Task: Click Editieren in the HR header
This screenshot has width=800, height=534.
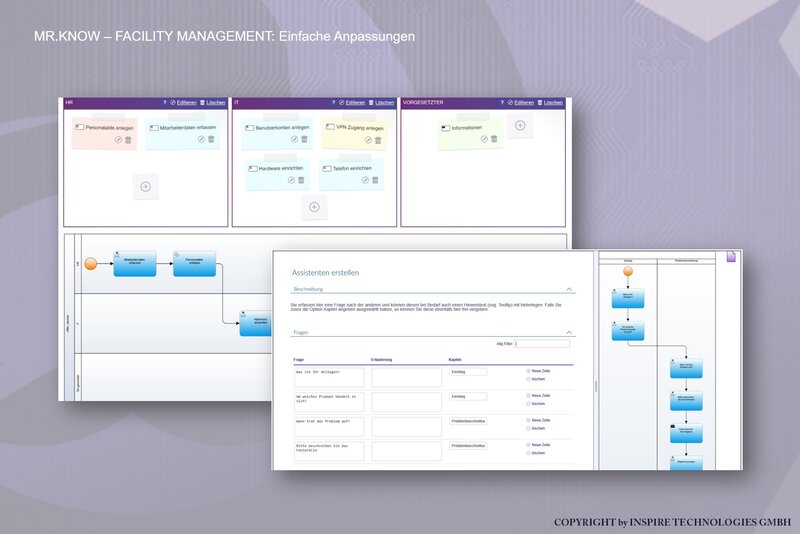Action: (x=186, y=103)
